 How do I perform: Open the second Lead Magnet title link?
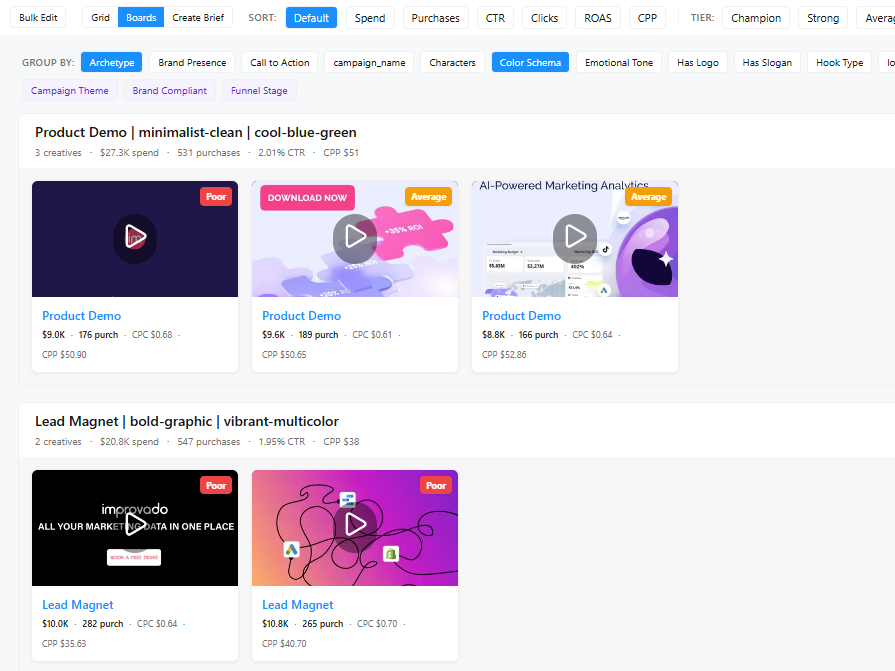pyautogui.click(x=298, y=605)
